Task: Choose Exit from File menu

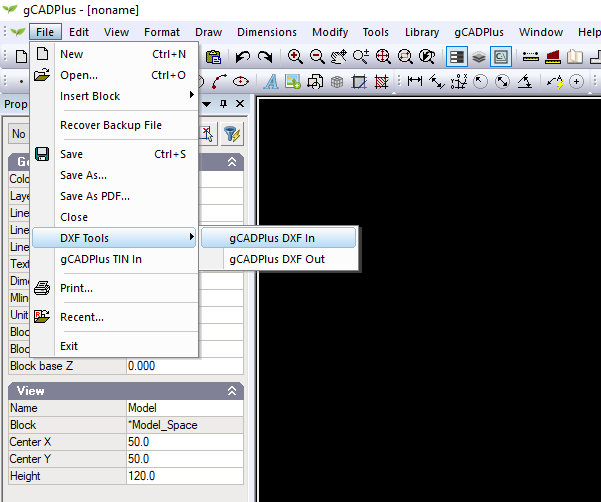Action: tap(114, 346)
